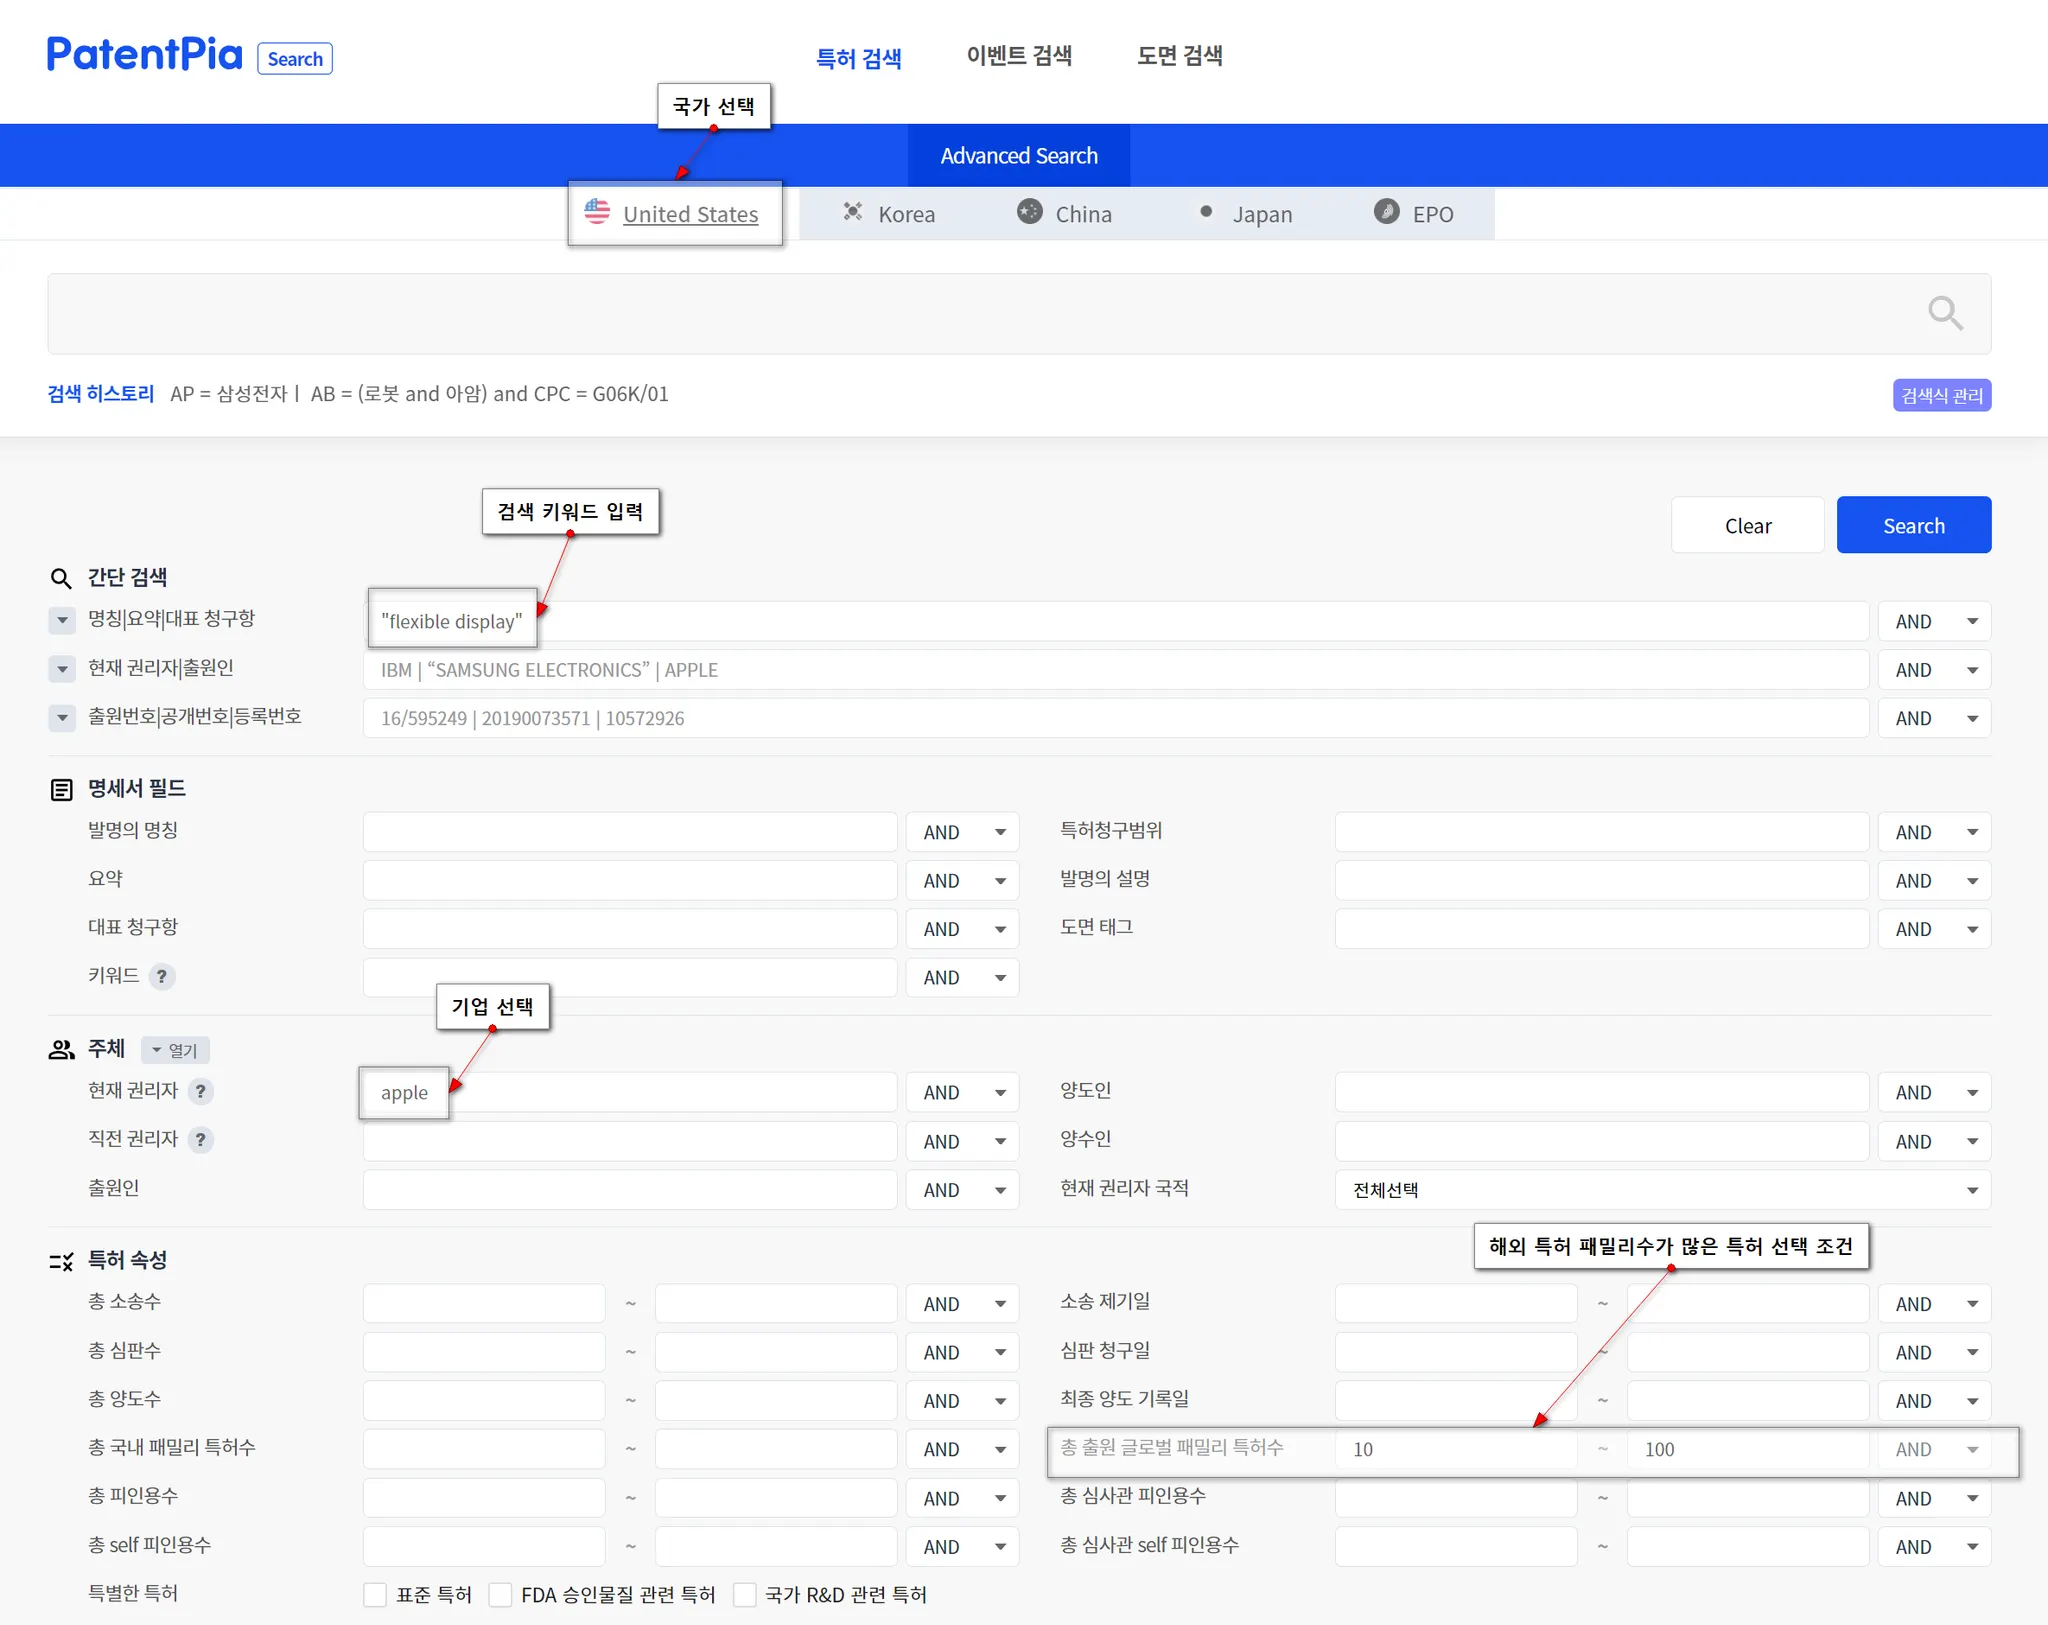Open the 현재 권리자 국적 전체선택 dropdown
The image size is (2048, 1625).
tap(1661, 1190)
